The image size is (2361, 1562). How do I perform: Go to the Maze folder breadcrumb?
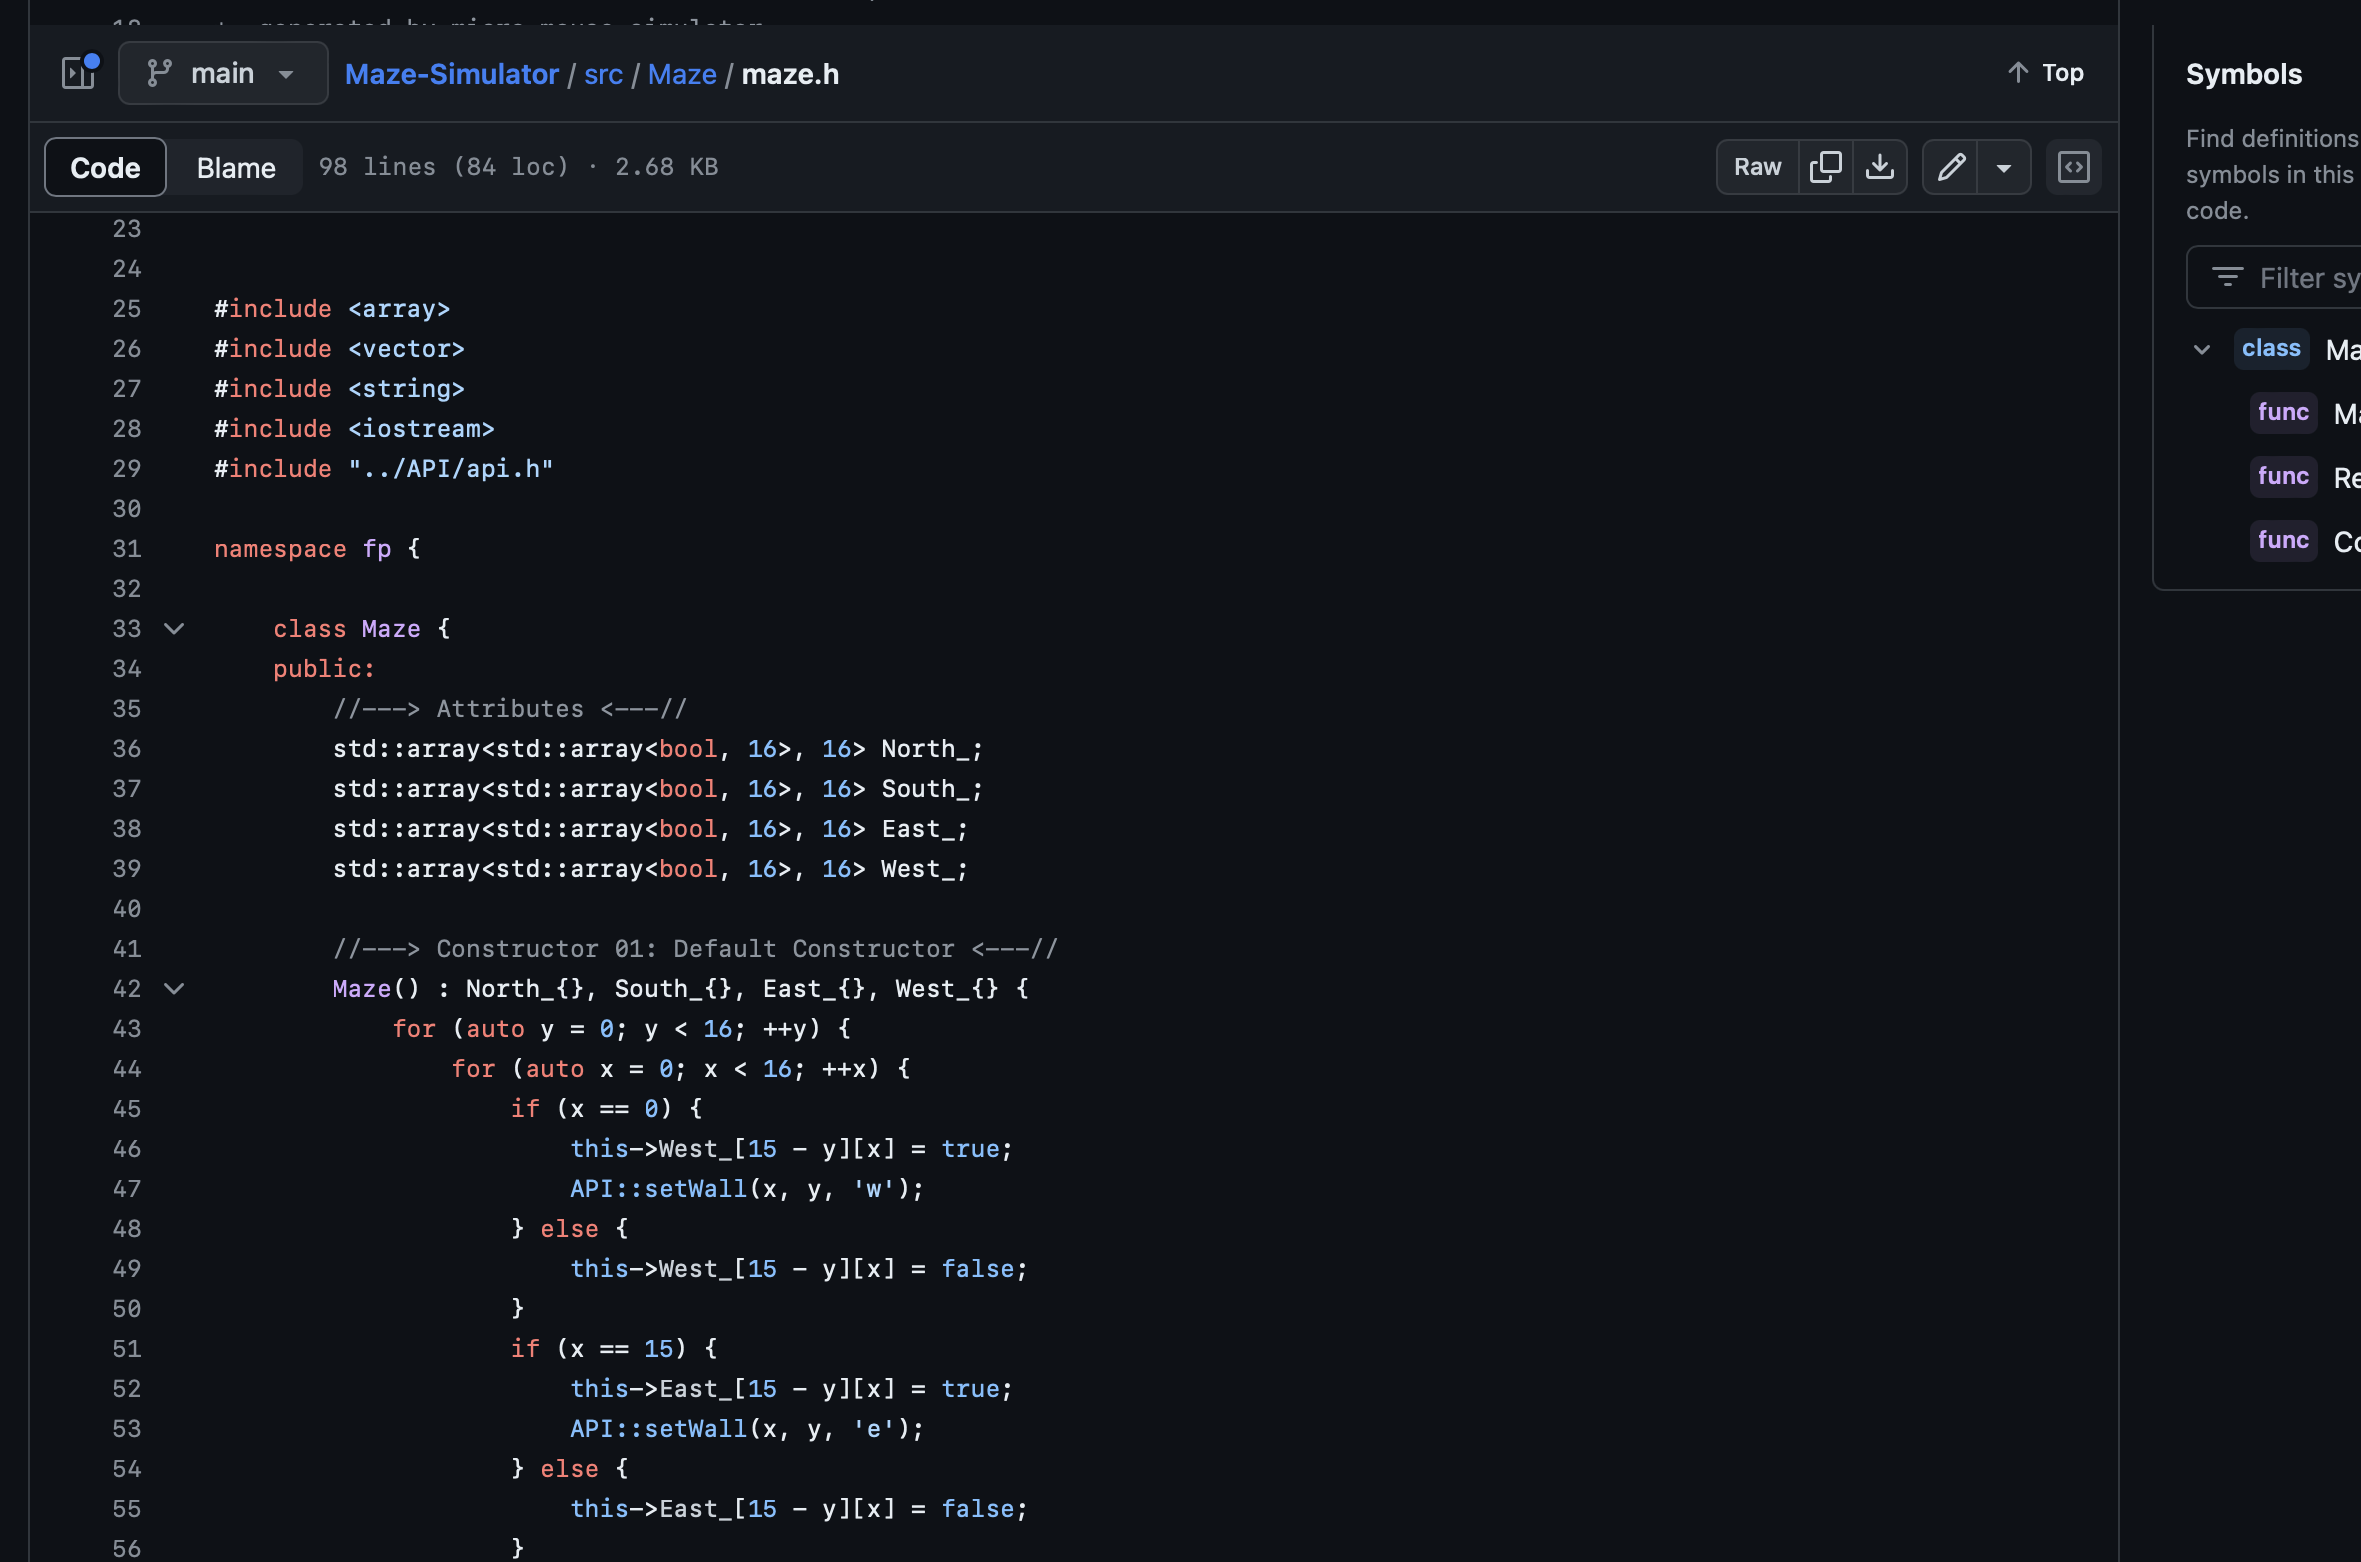click(x=682, y=74)
